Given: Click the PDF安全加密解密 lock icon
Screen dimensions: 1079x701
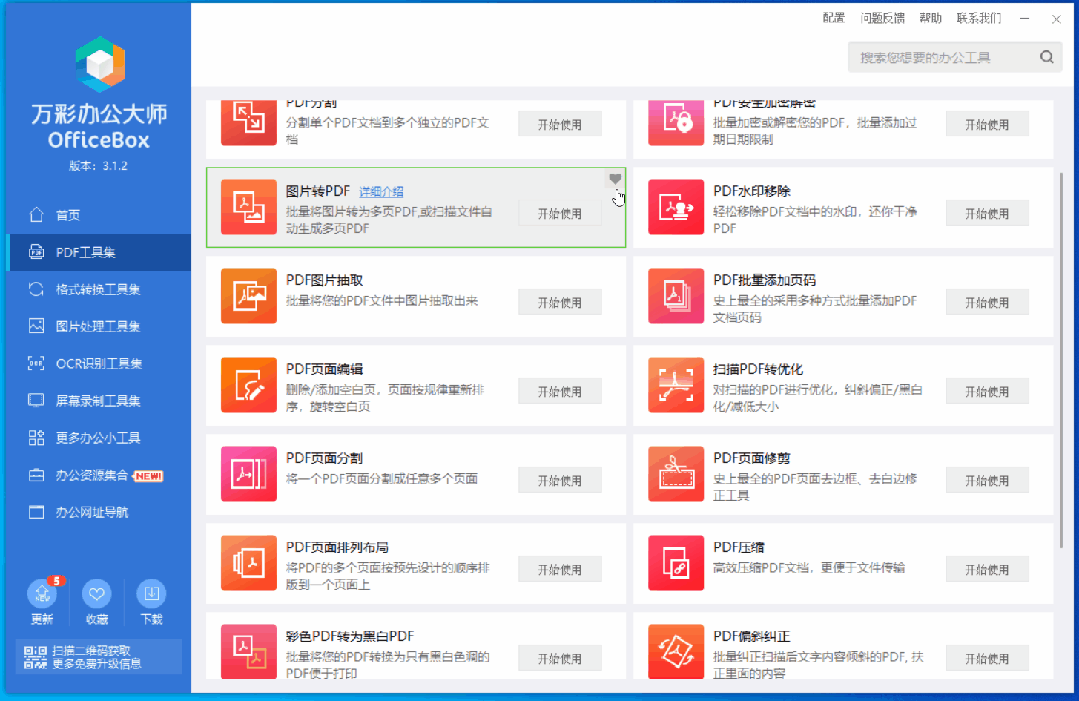Looking at the screenshot, I should [x=676, y=122].
